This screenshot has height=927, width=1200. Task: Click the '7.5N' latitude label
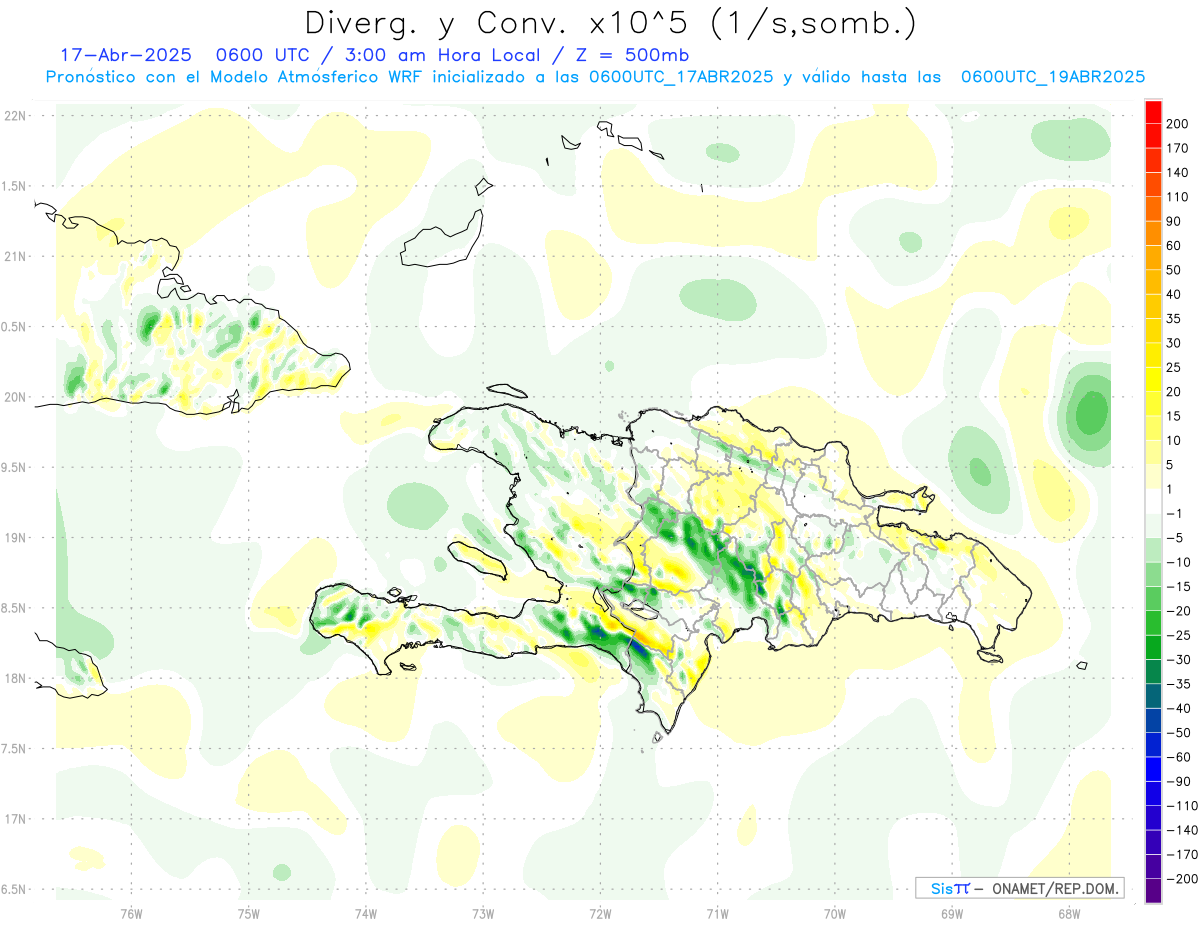click(15, 749)
